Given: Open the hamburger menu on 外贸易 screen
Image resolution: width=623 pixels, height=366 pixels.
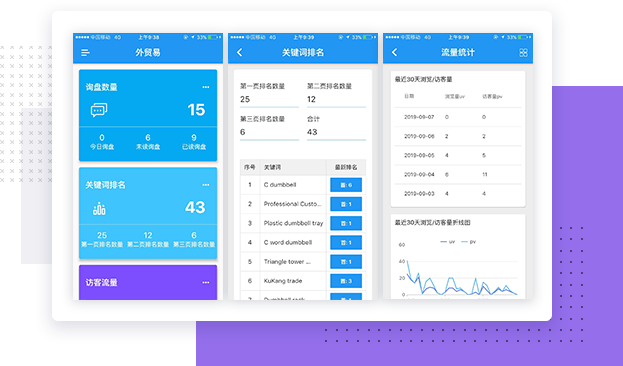Looking at the screenshot, I should pos(85,52).
